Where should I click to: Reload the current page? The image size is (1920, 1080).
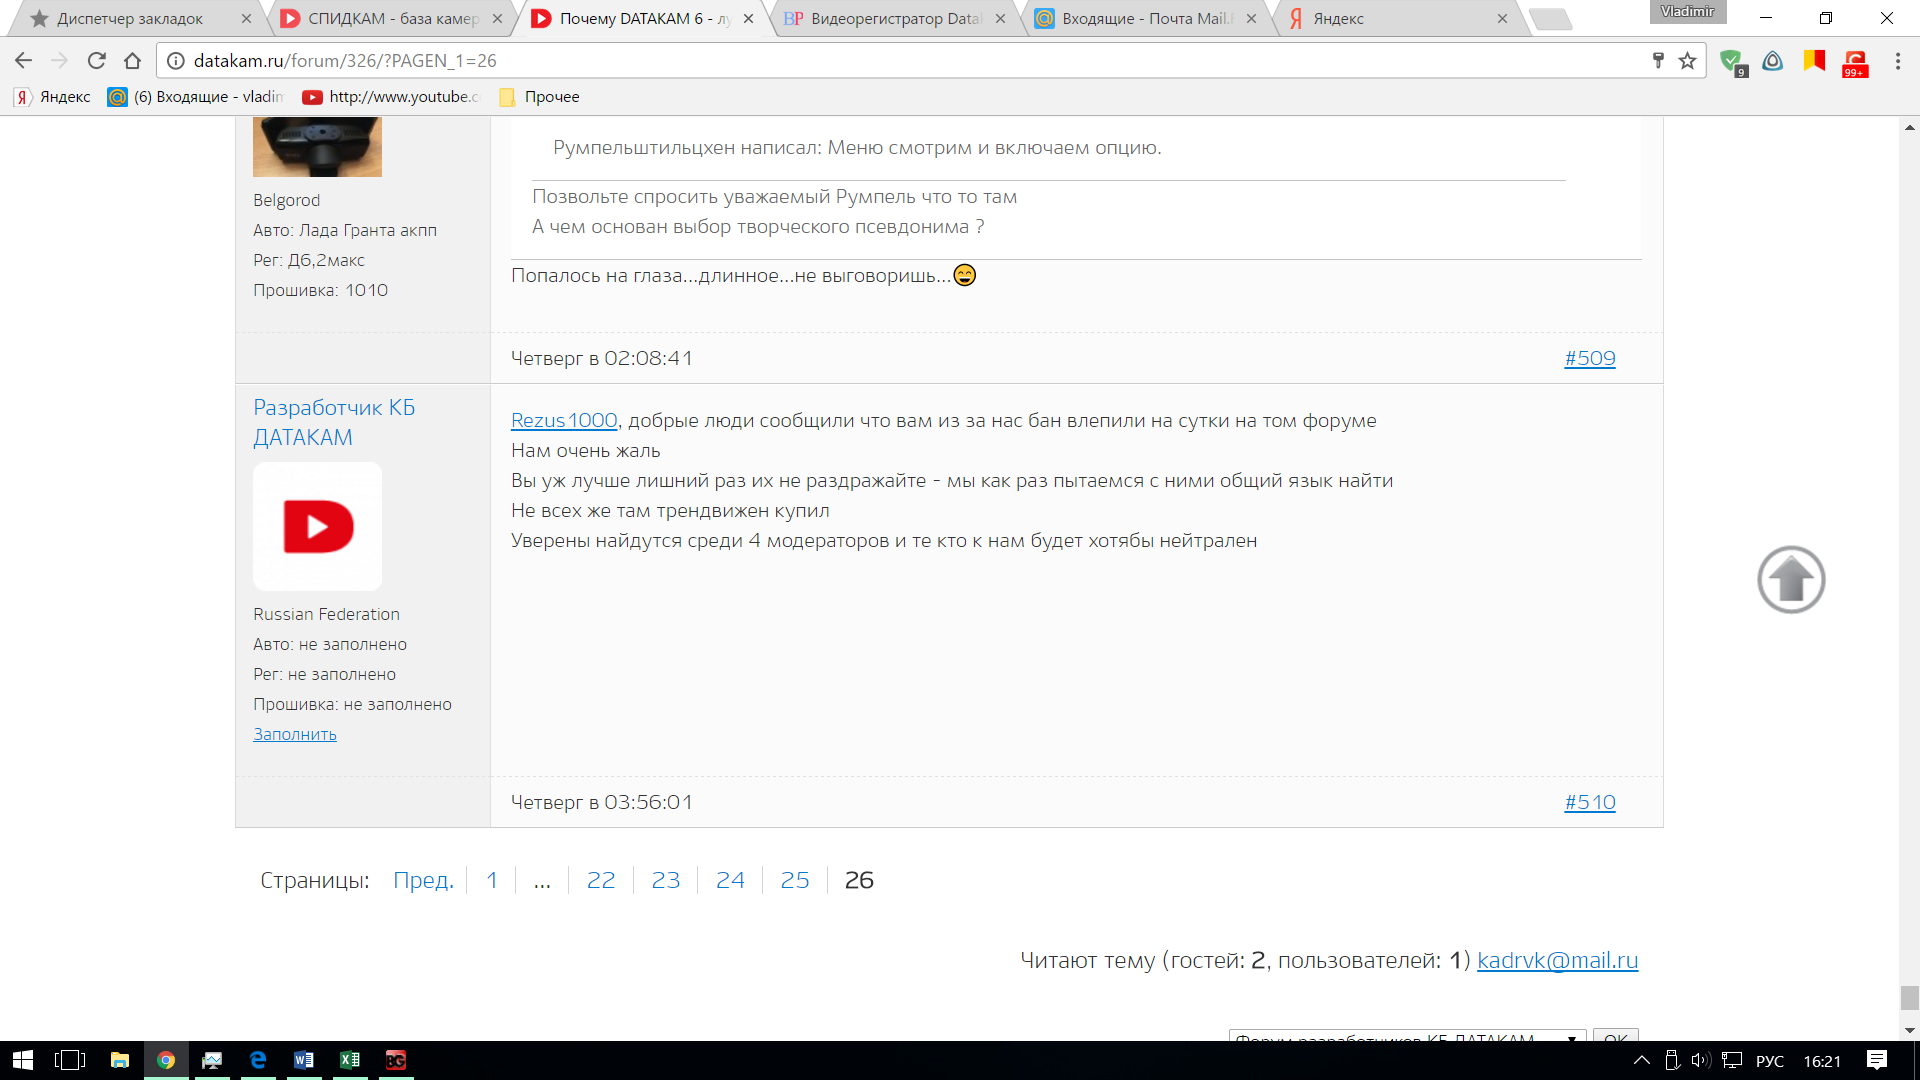coord(97,61)
